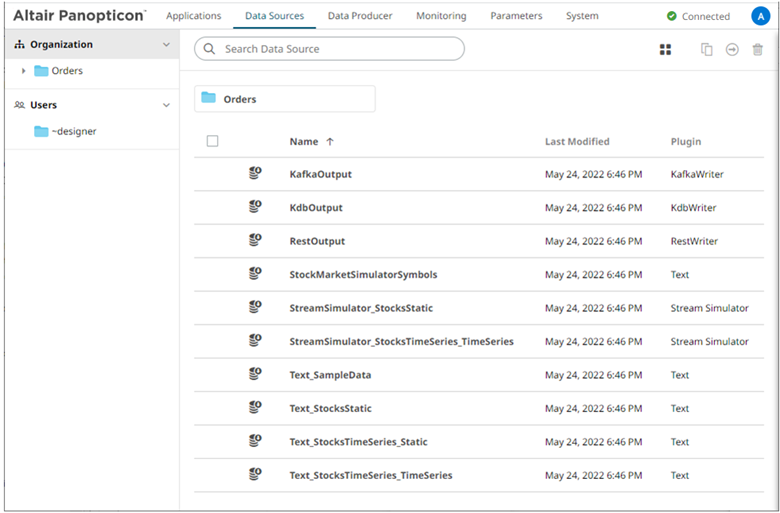Click the copy icon in toolbar
The image size is (780, 513).
pos(707,49)
